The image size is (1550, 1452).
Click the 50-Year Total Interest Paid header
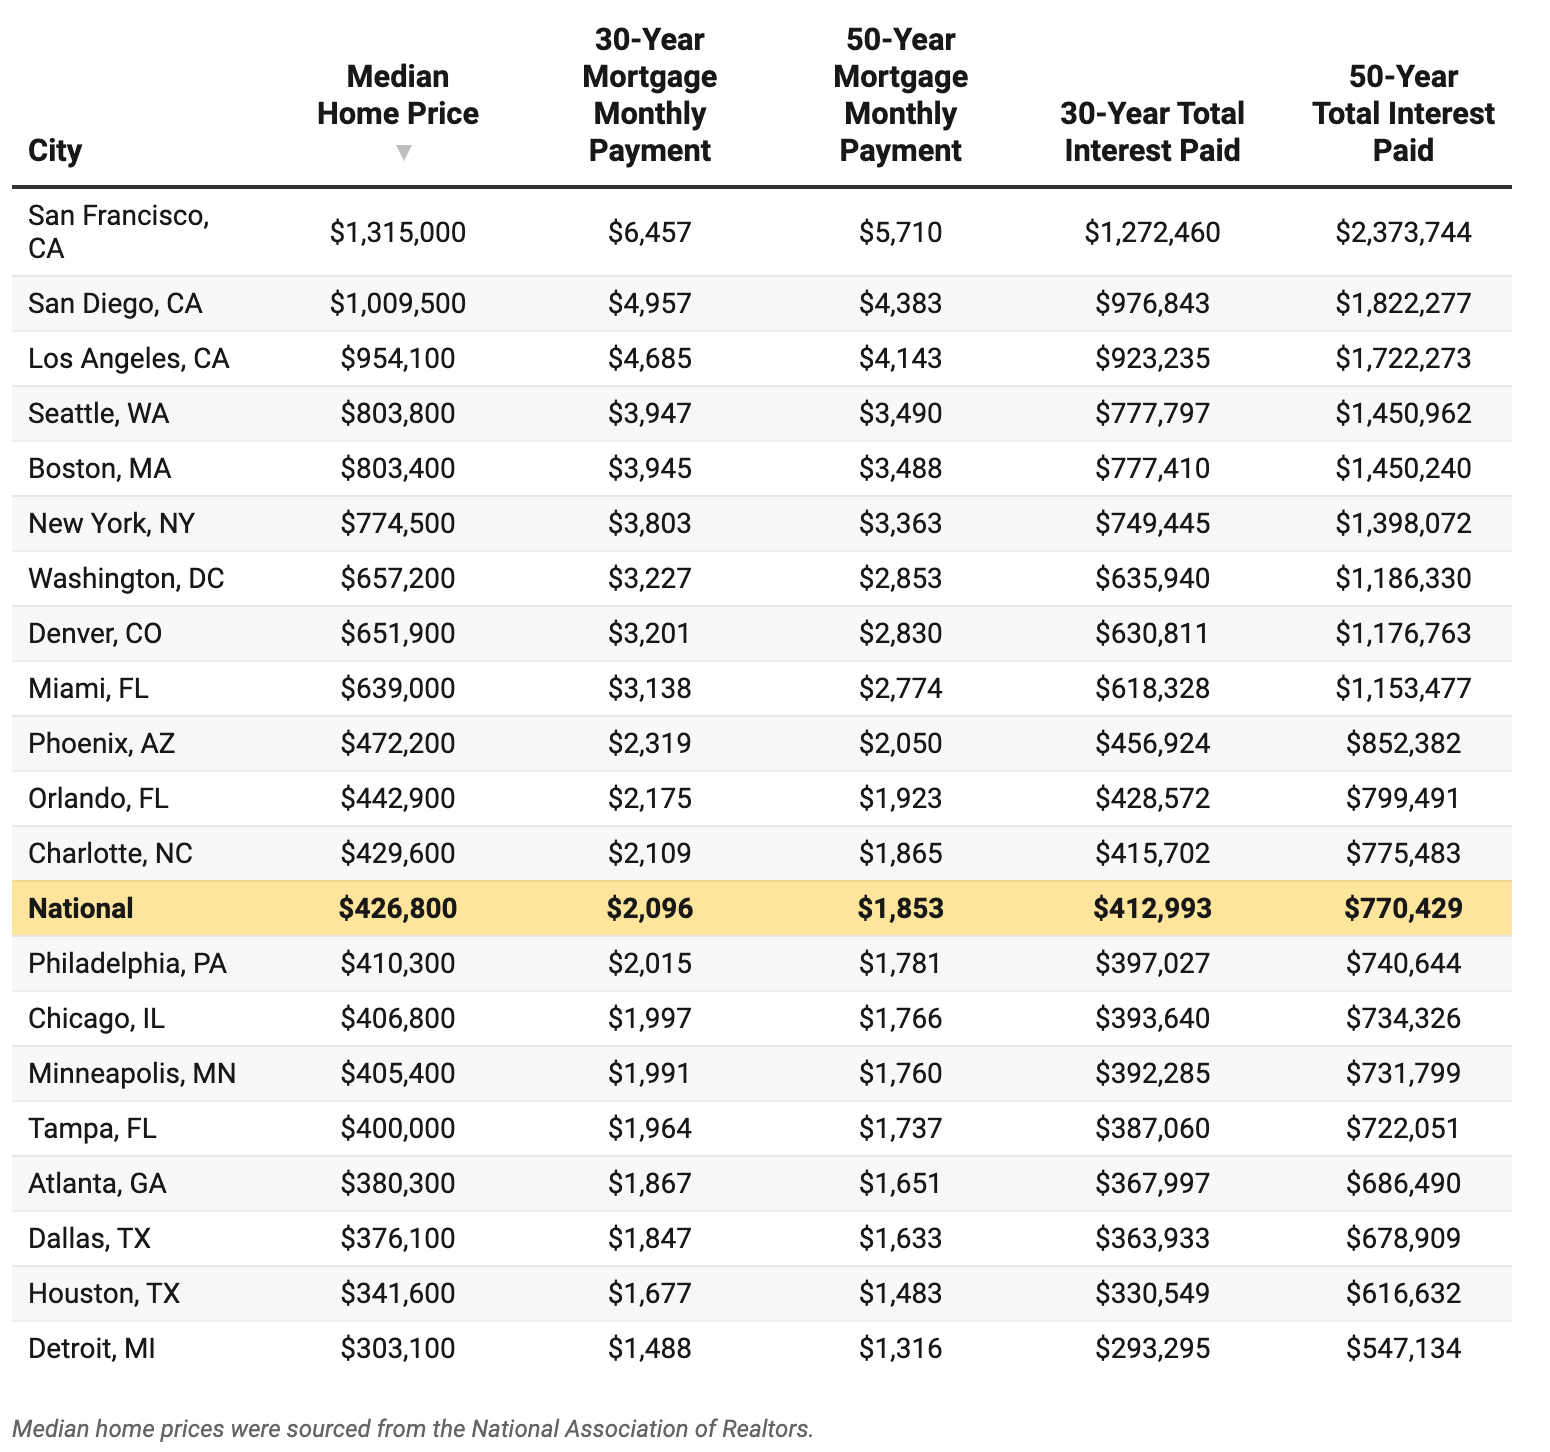[x=1403, y=113]
